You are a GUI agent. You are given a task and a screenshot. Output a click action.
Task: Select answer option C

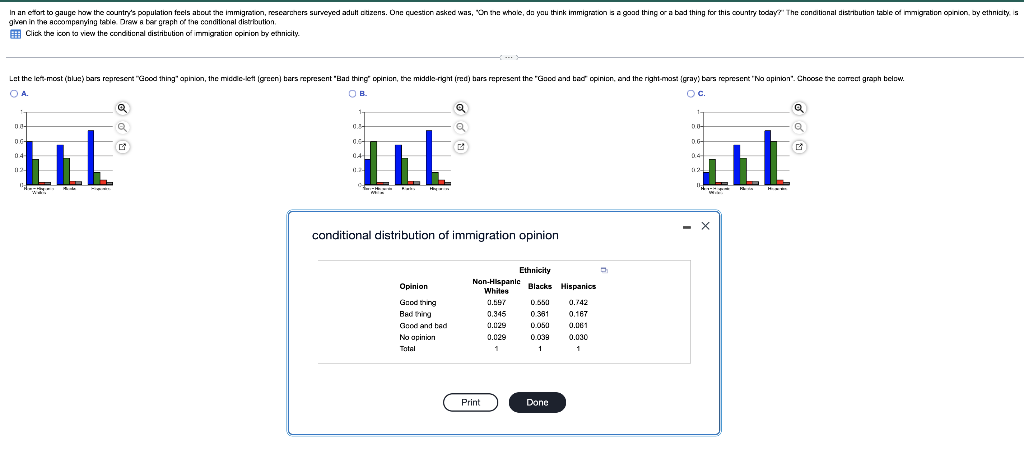692,94
